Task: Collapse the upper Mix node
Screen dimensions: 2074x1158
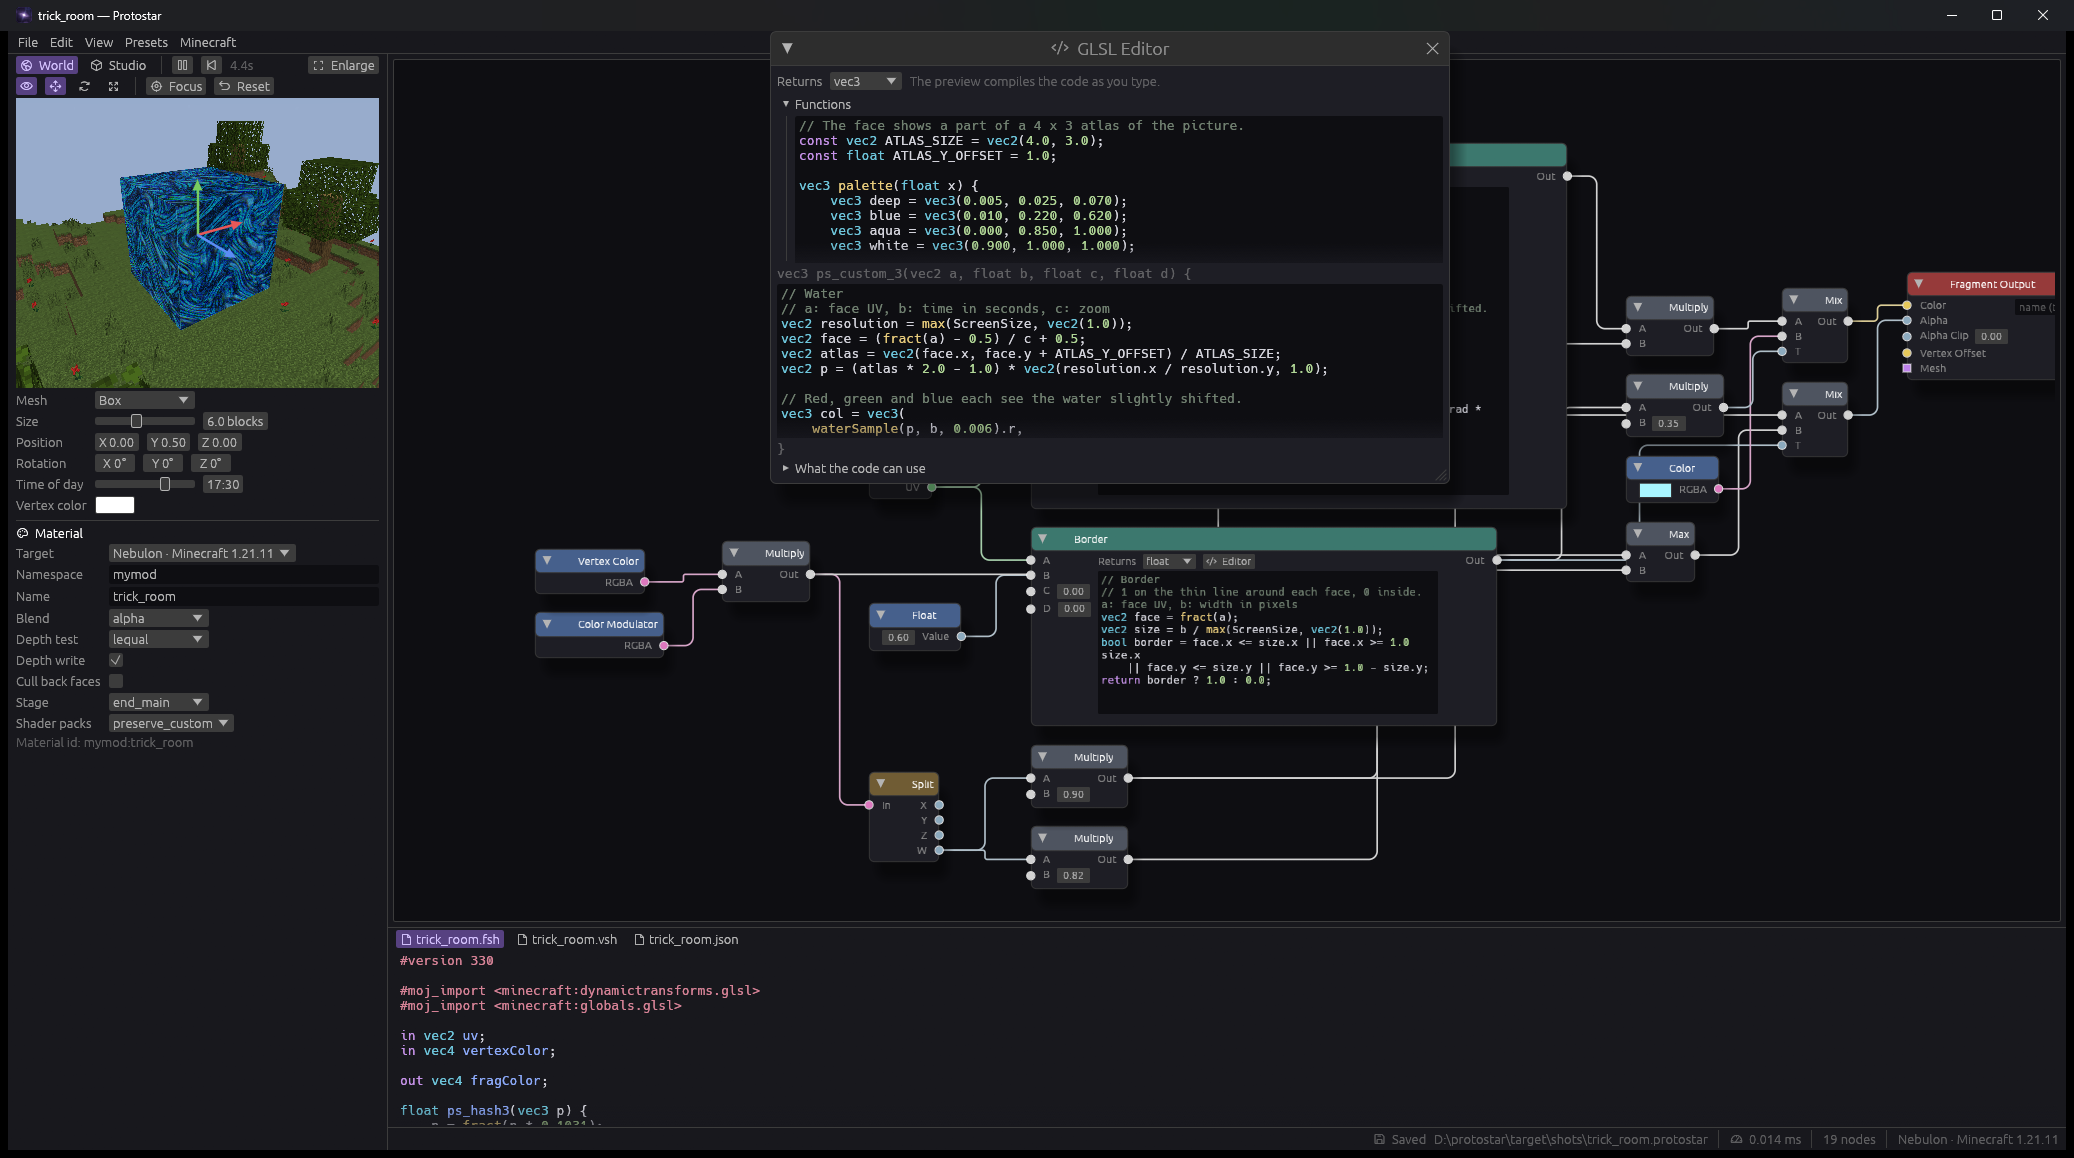Action: coord(1794,300)
